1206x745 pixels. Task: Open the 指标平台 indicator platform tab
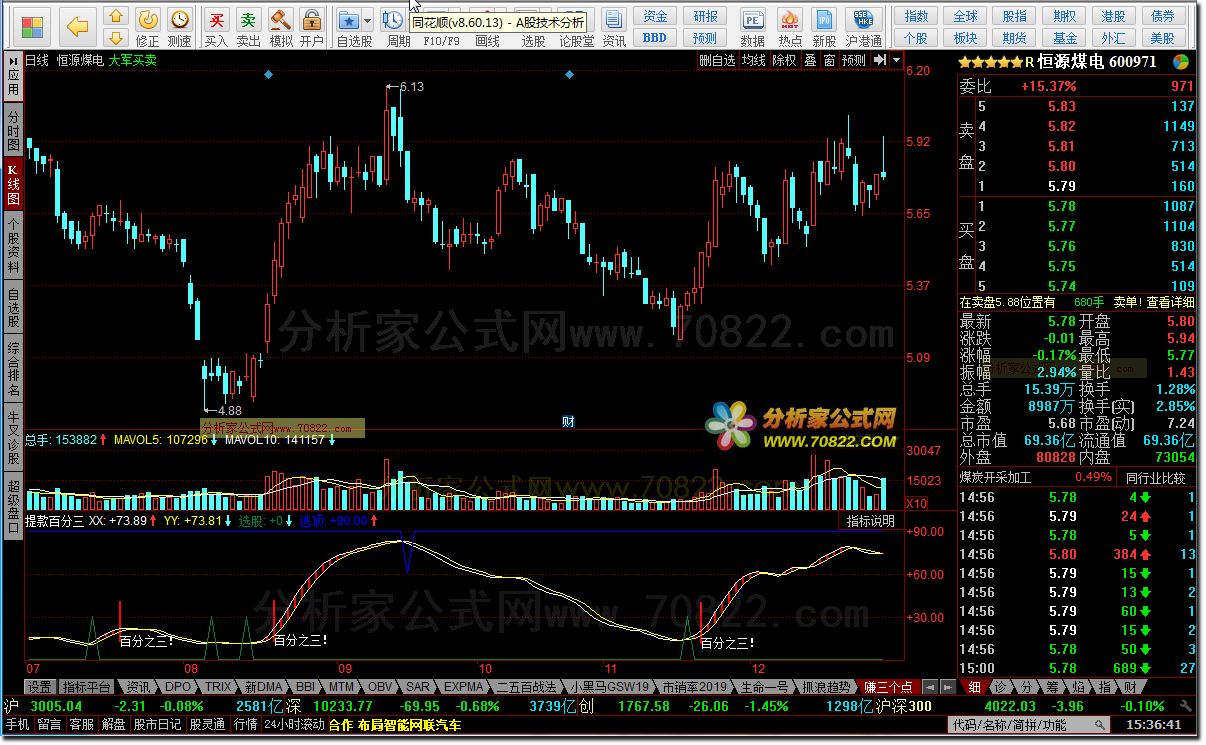[x=87, y=687]
